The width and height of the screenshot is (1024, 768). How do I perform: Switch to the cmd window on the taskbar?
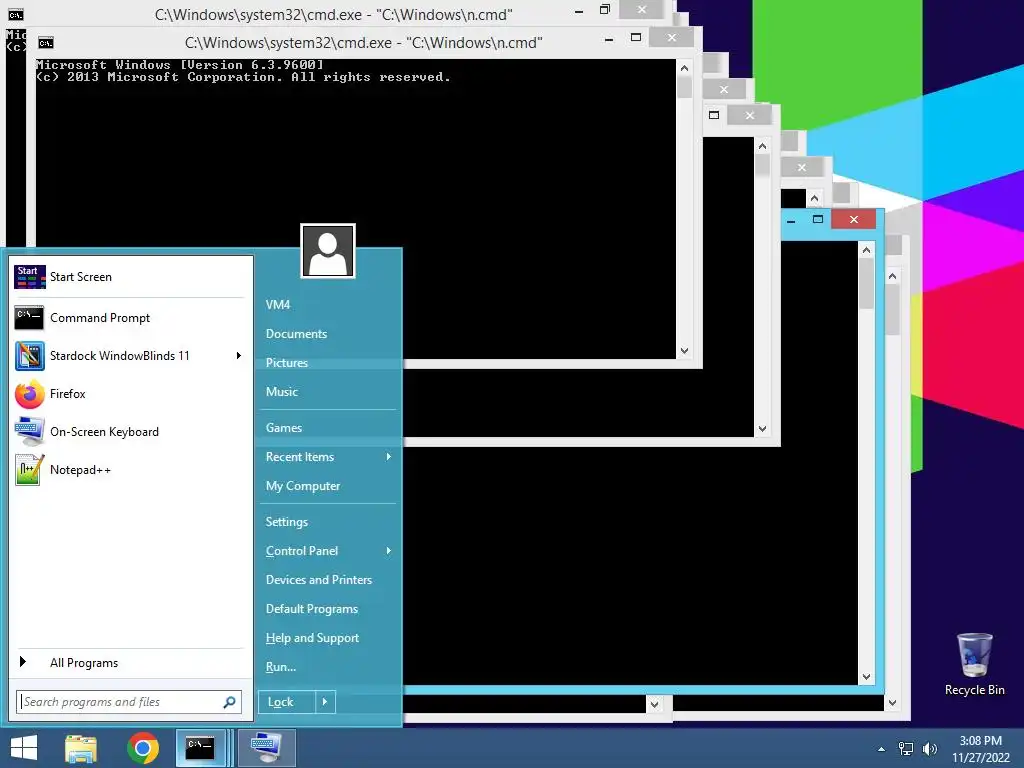(201, 748)
